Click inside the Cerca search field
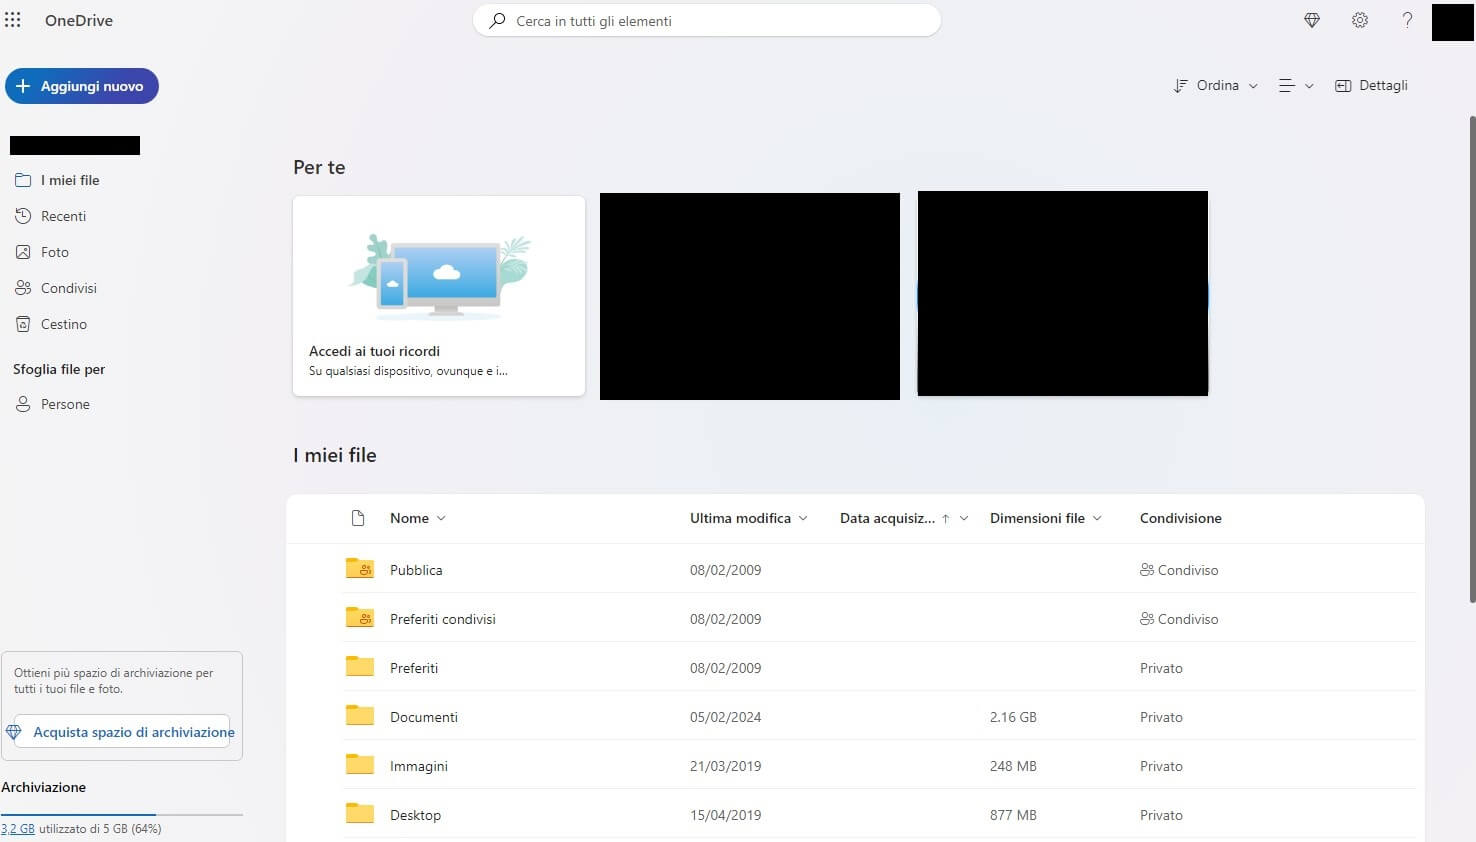Image resolution: width=1476 pixels, height=842 pixels. point(707,20)
